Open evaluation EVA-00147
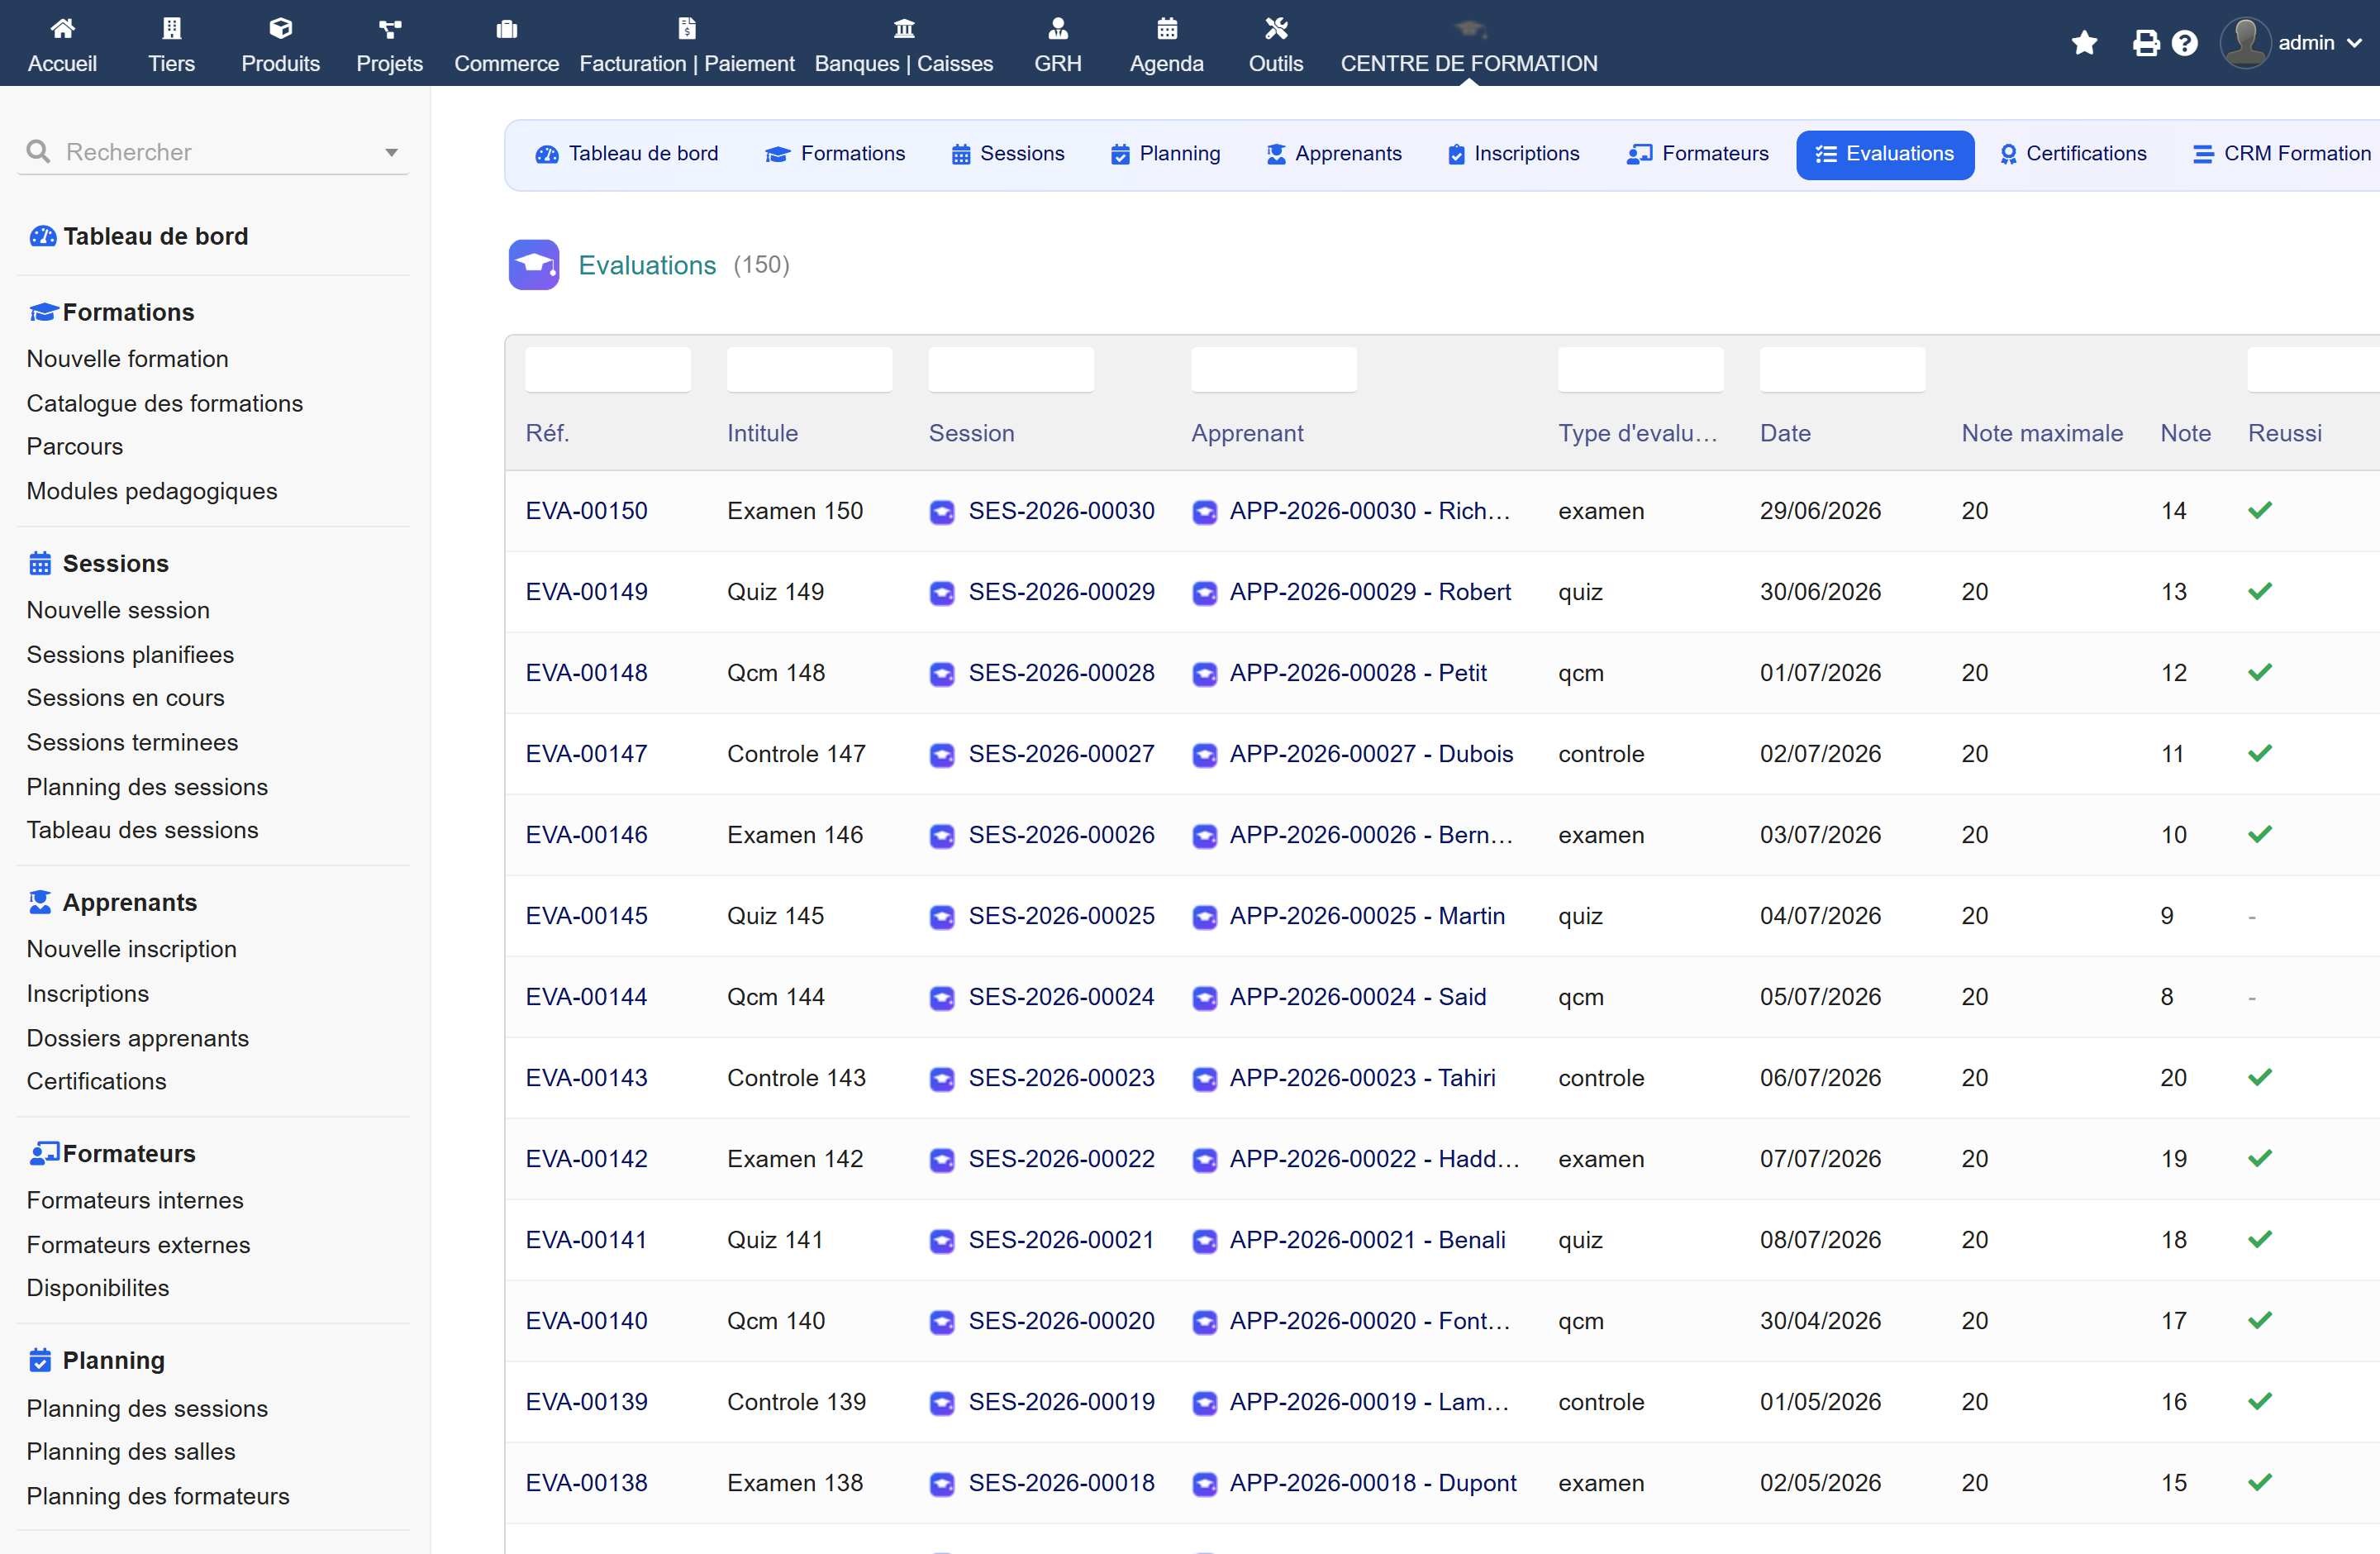The image size is (2380, 1554). pos(587,754)
